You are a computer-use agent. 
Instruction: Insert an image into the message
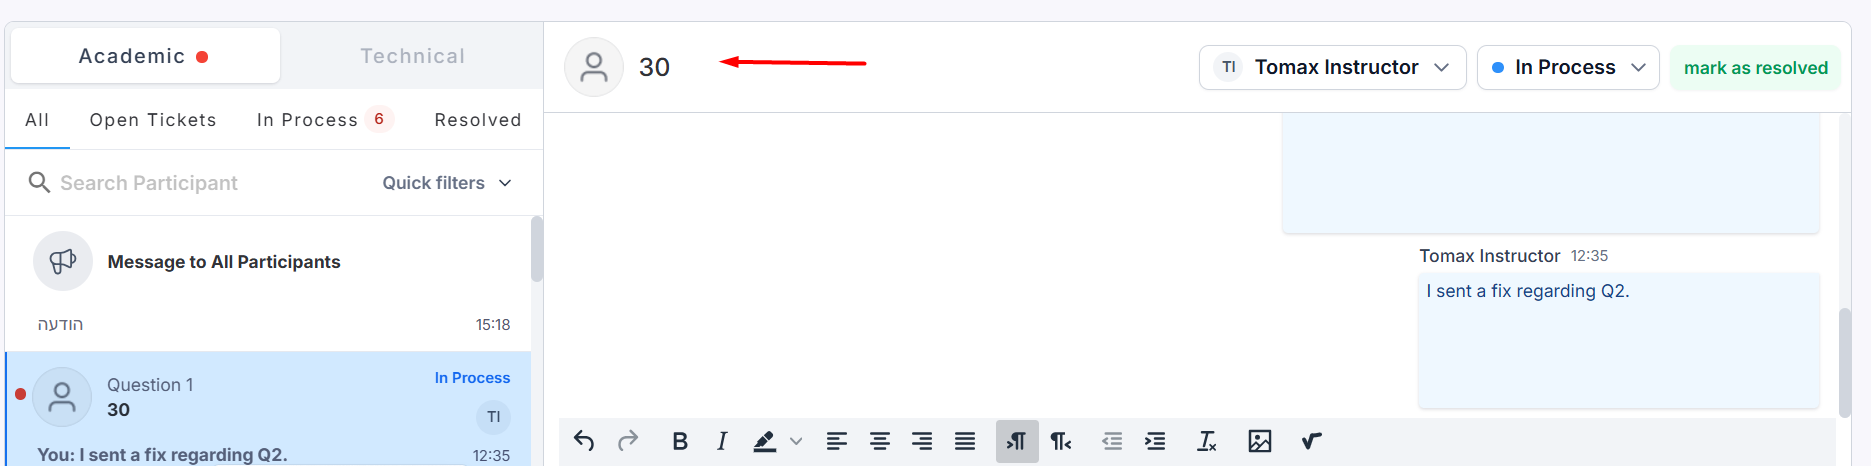click(1260, 441)
